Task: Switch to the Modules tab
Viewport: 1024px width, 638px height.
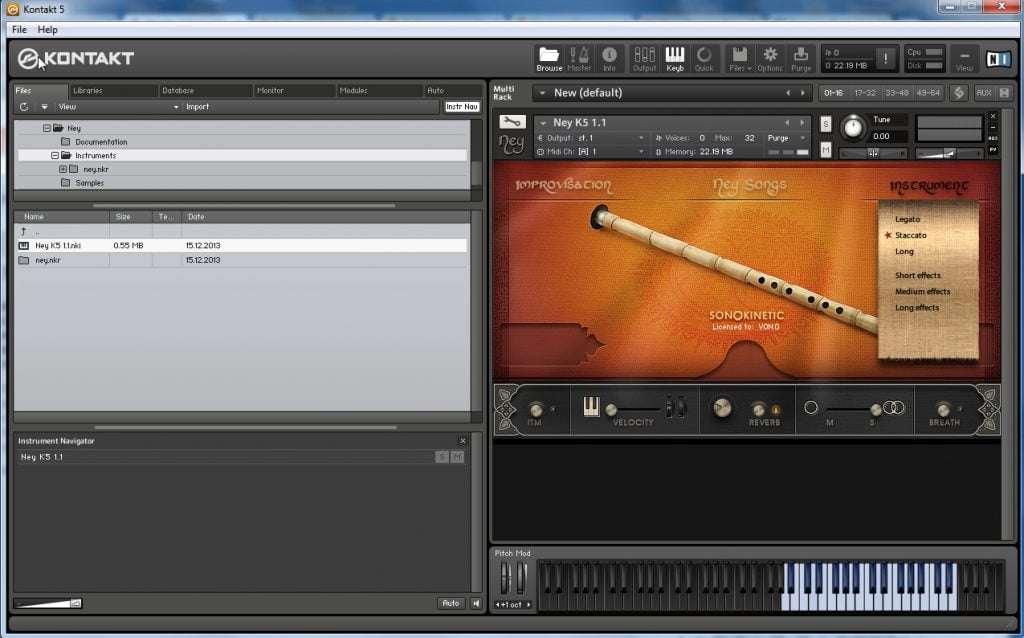Action: (379, 91)
